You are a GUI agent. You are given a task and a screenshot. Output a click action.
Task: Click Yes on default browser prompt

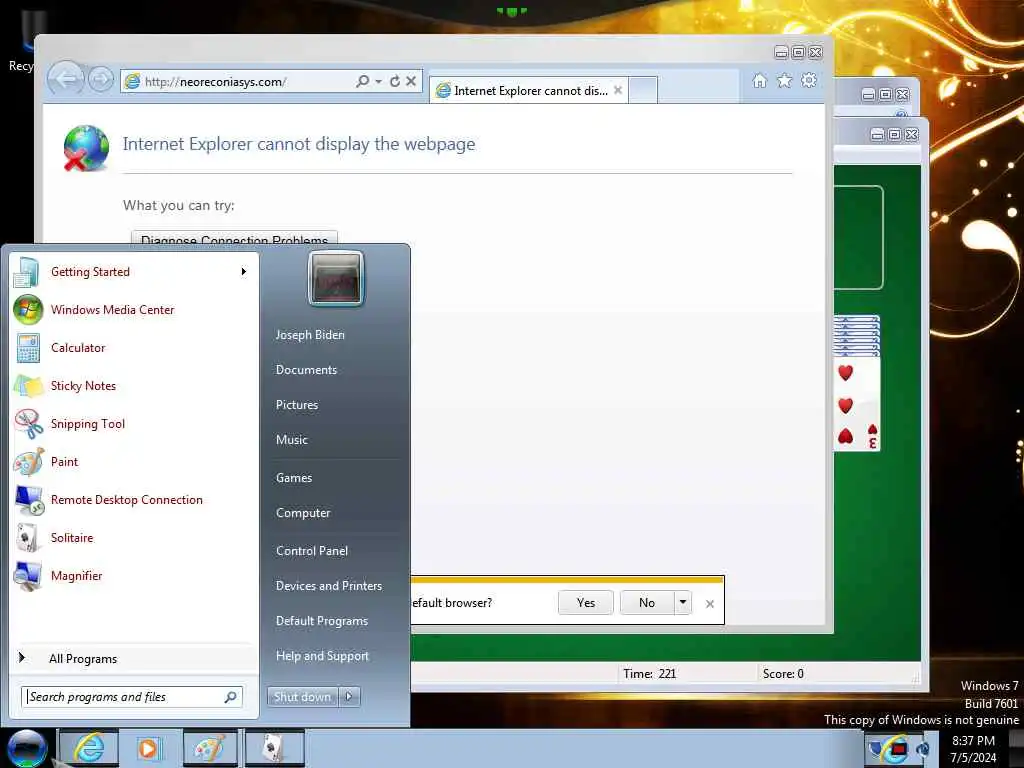point(586,603)
